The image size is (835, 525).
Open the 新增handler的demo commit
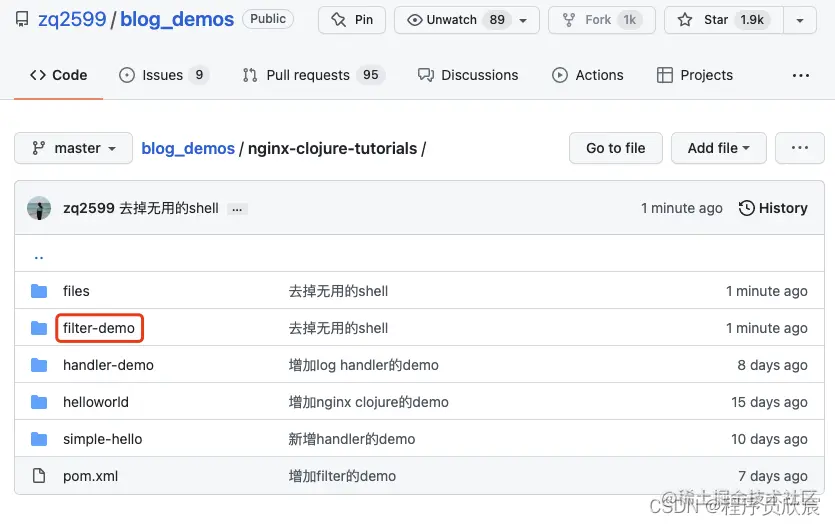[x=352, y=439]
